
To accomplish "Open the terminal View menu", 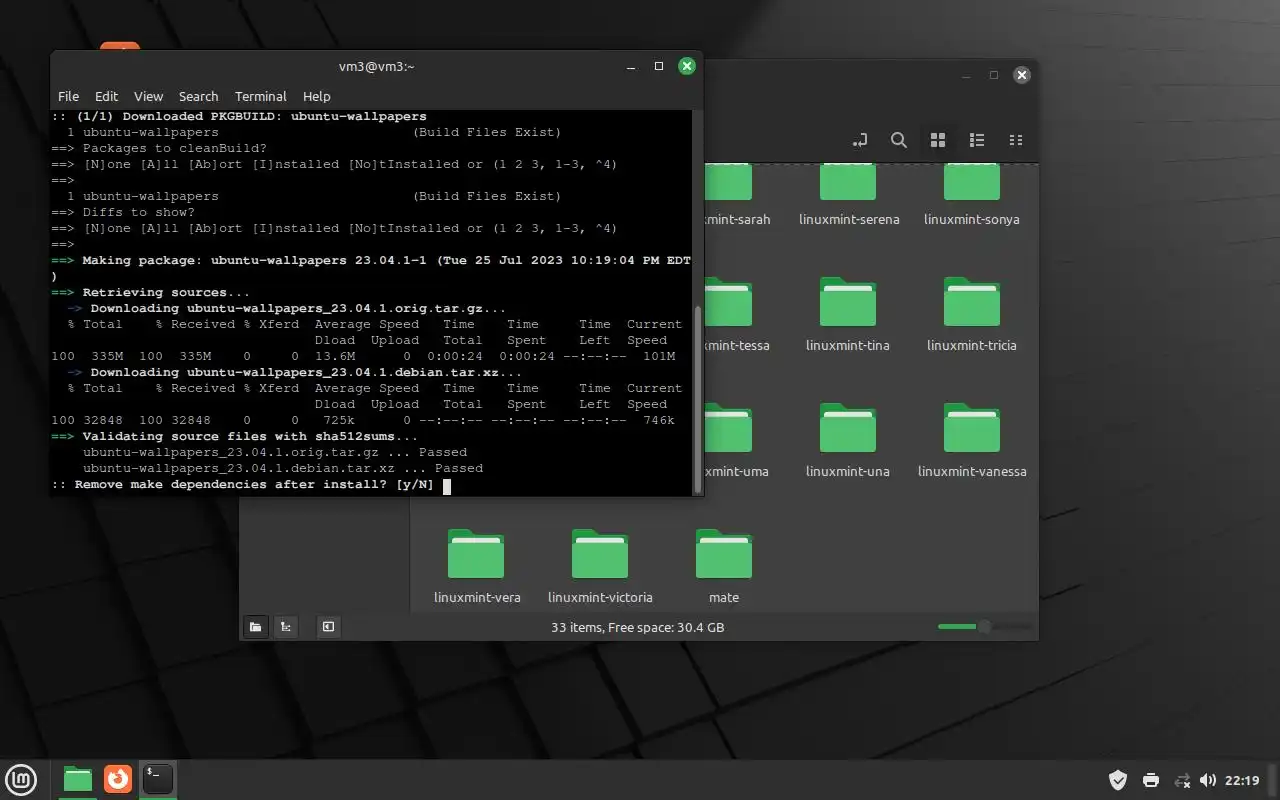I will coord(148,96).
